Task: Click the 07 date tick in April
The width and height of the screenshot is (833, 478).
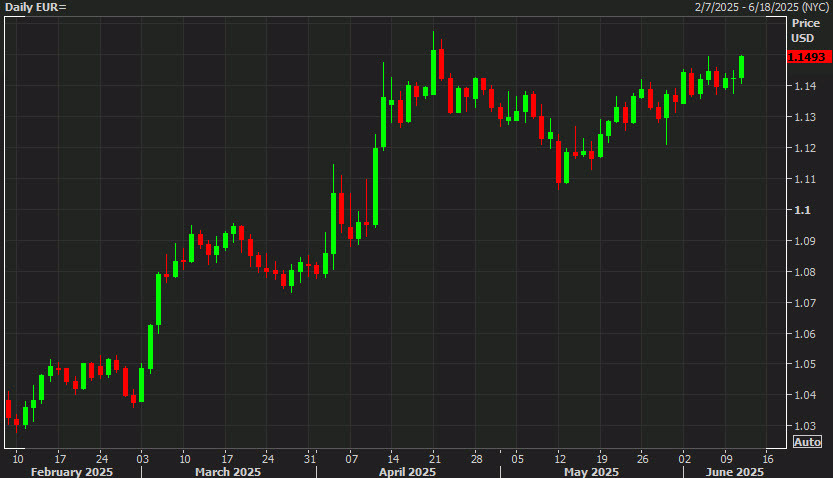Action: 352,459
